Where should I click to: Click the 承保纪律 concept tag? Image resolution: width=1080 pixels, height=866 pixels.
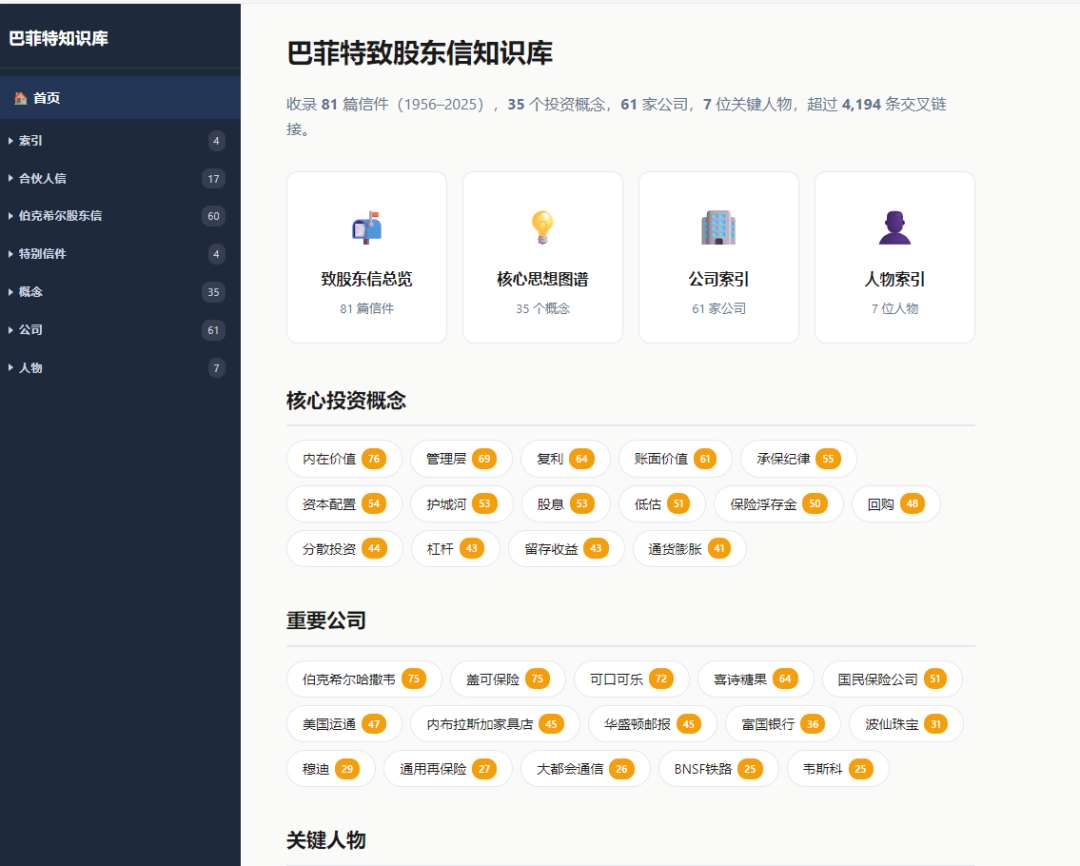click(x=798, y=459)
